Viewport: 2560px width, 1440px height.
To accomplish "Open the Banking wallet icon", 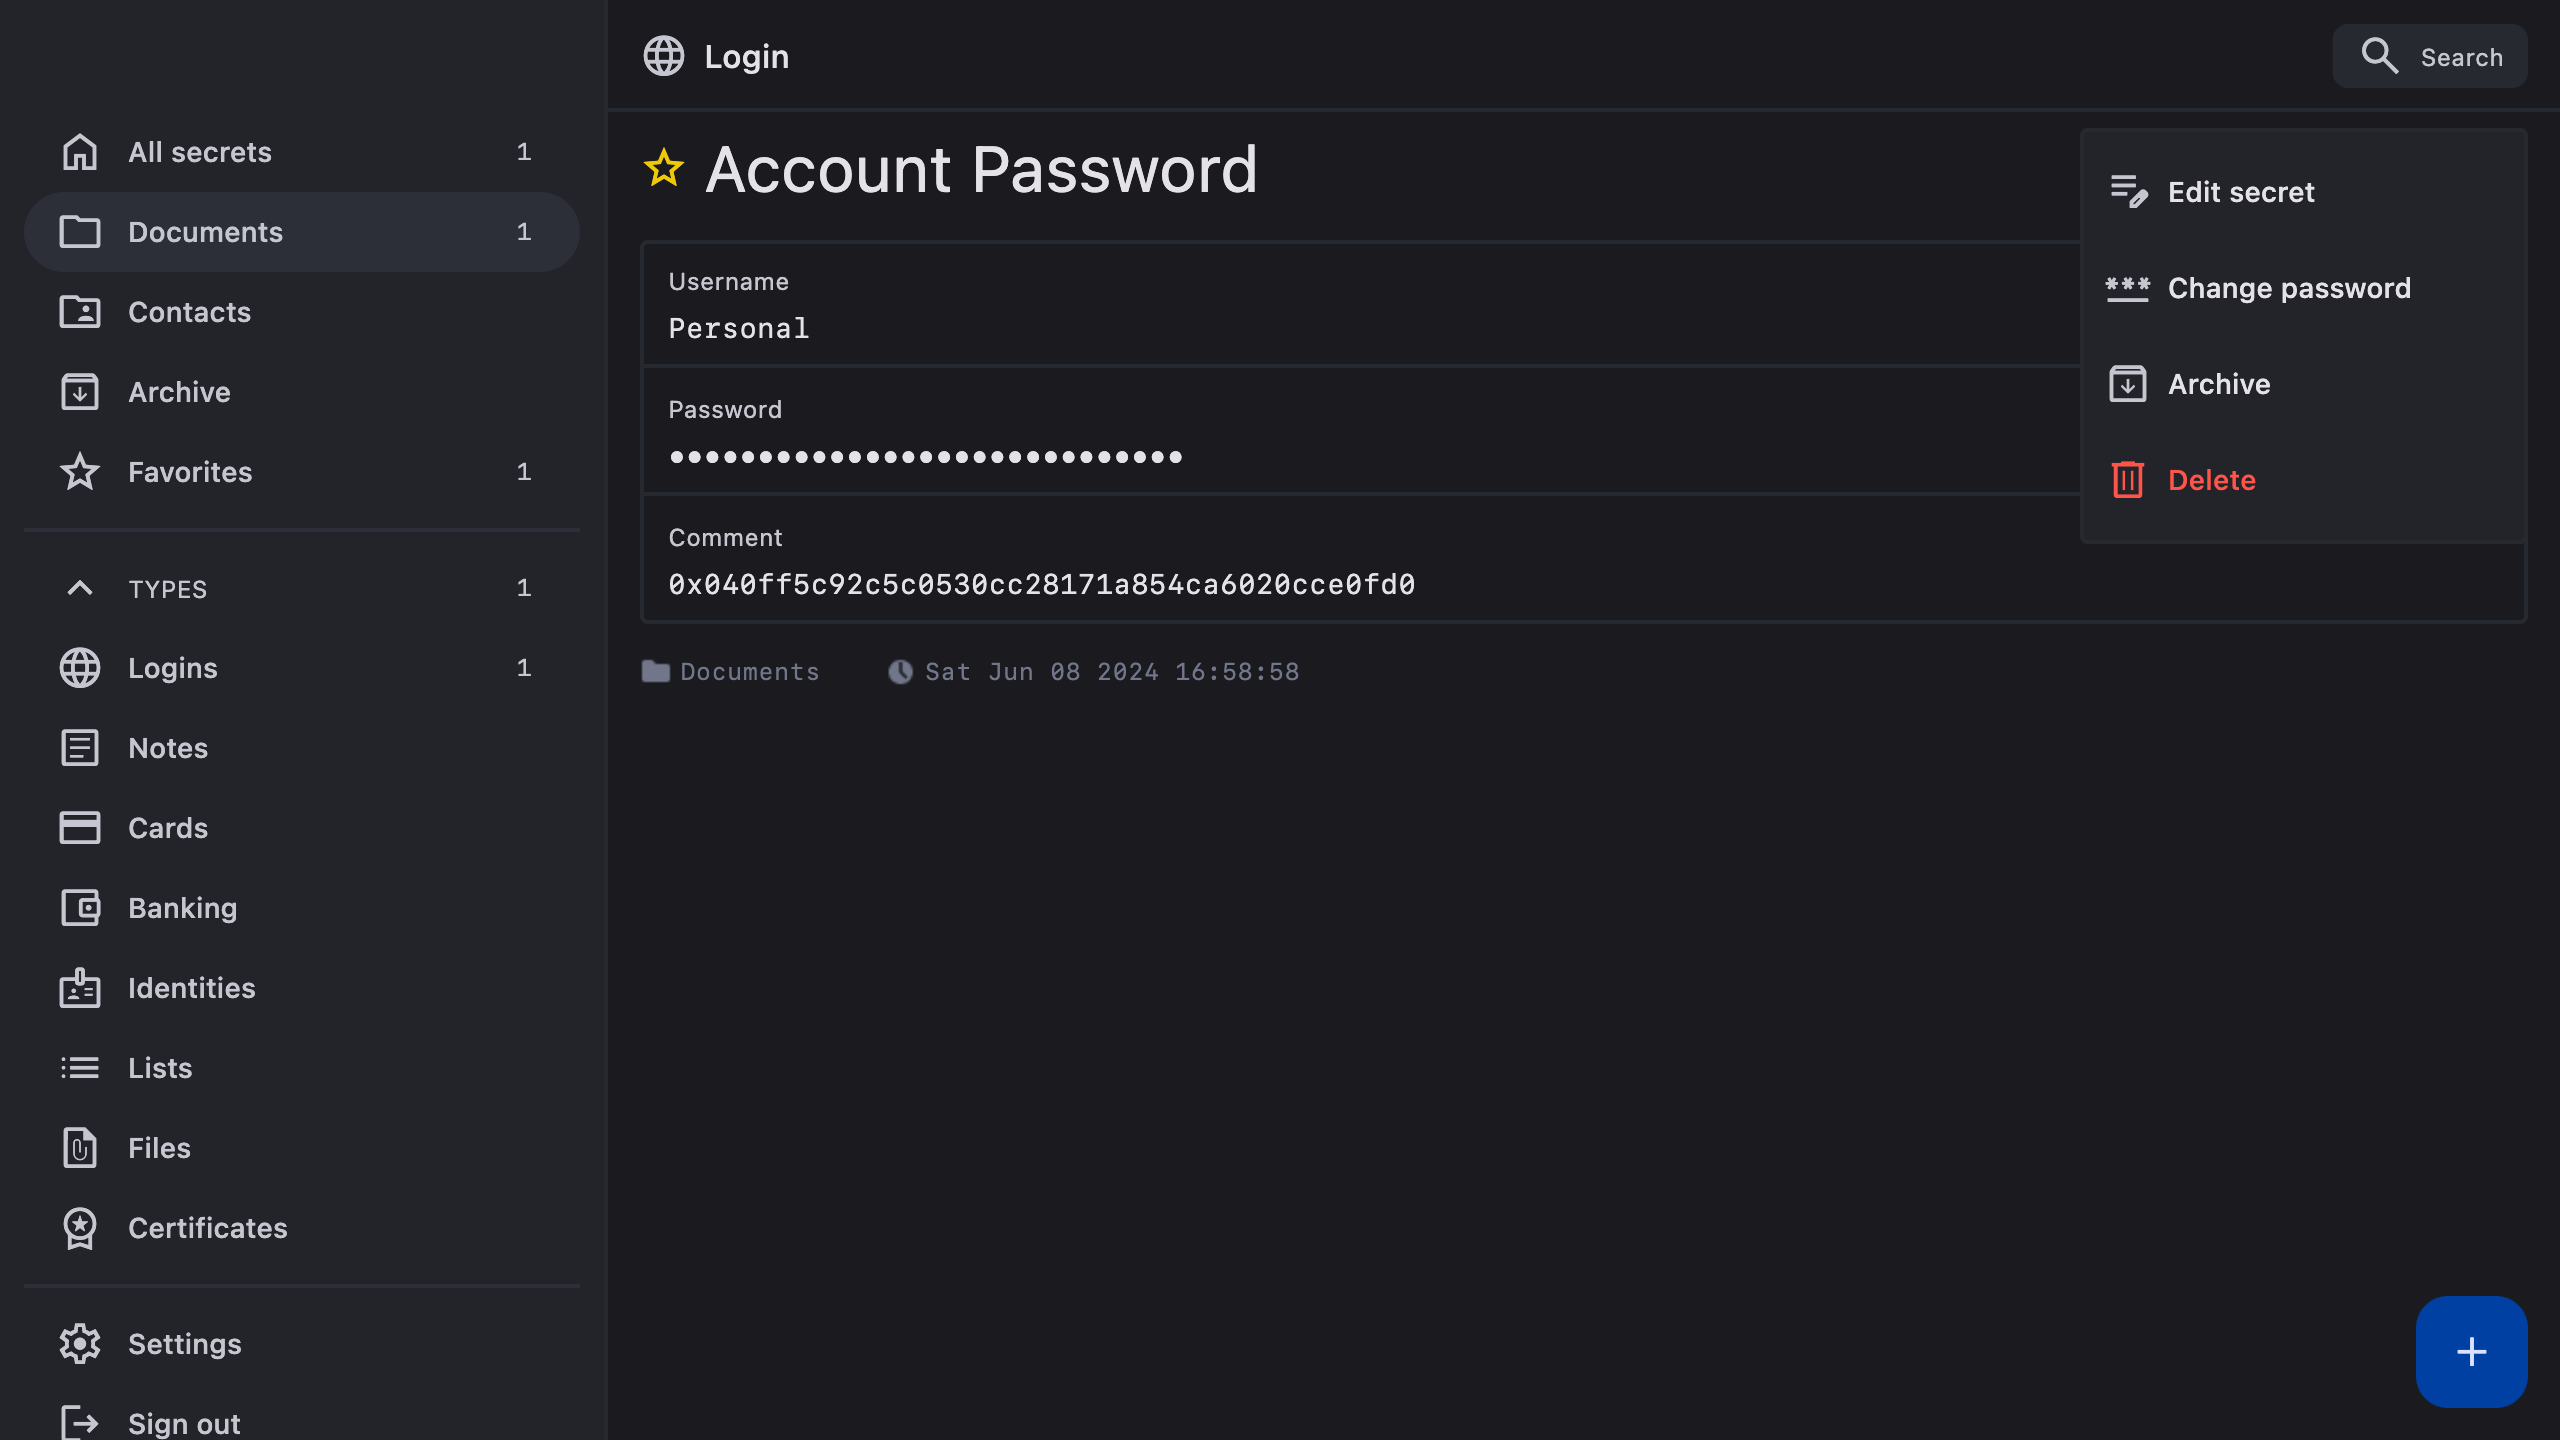I will coord(80,908).
